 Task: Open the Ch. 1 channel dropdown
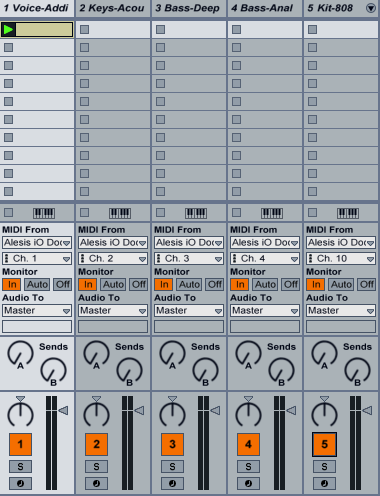pos(37,259)
